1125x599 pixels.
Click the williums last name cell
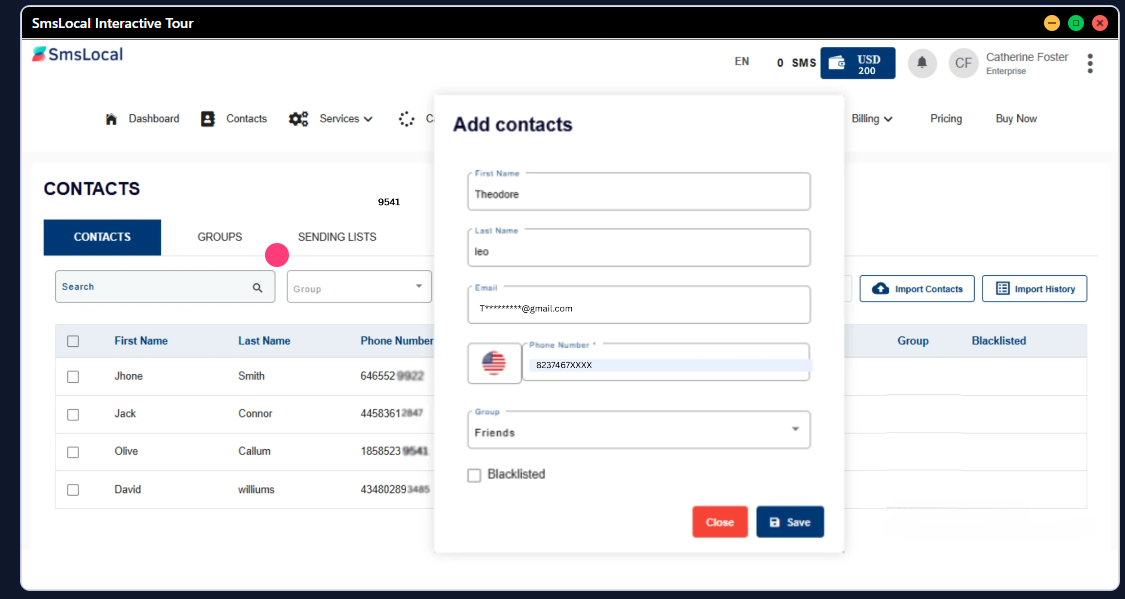[x=256, y=490]
